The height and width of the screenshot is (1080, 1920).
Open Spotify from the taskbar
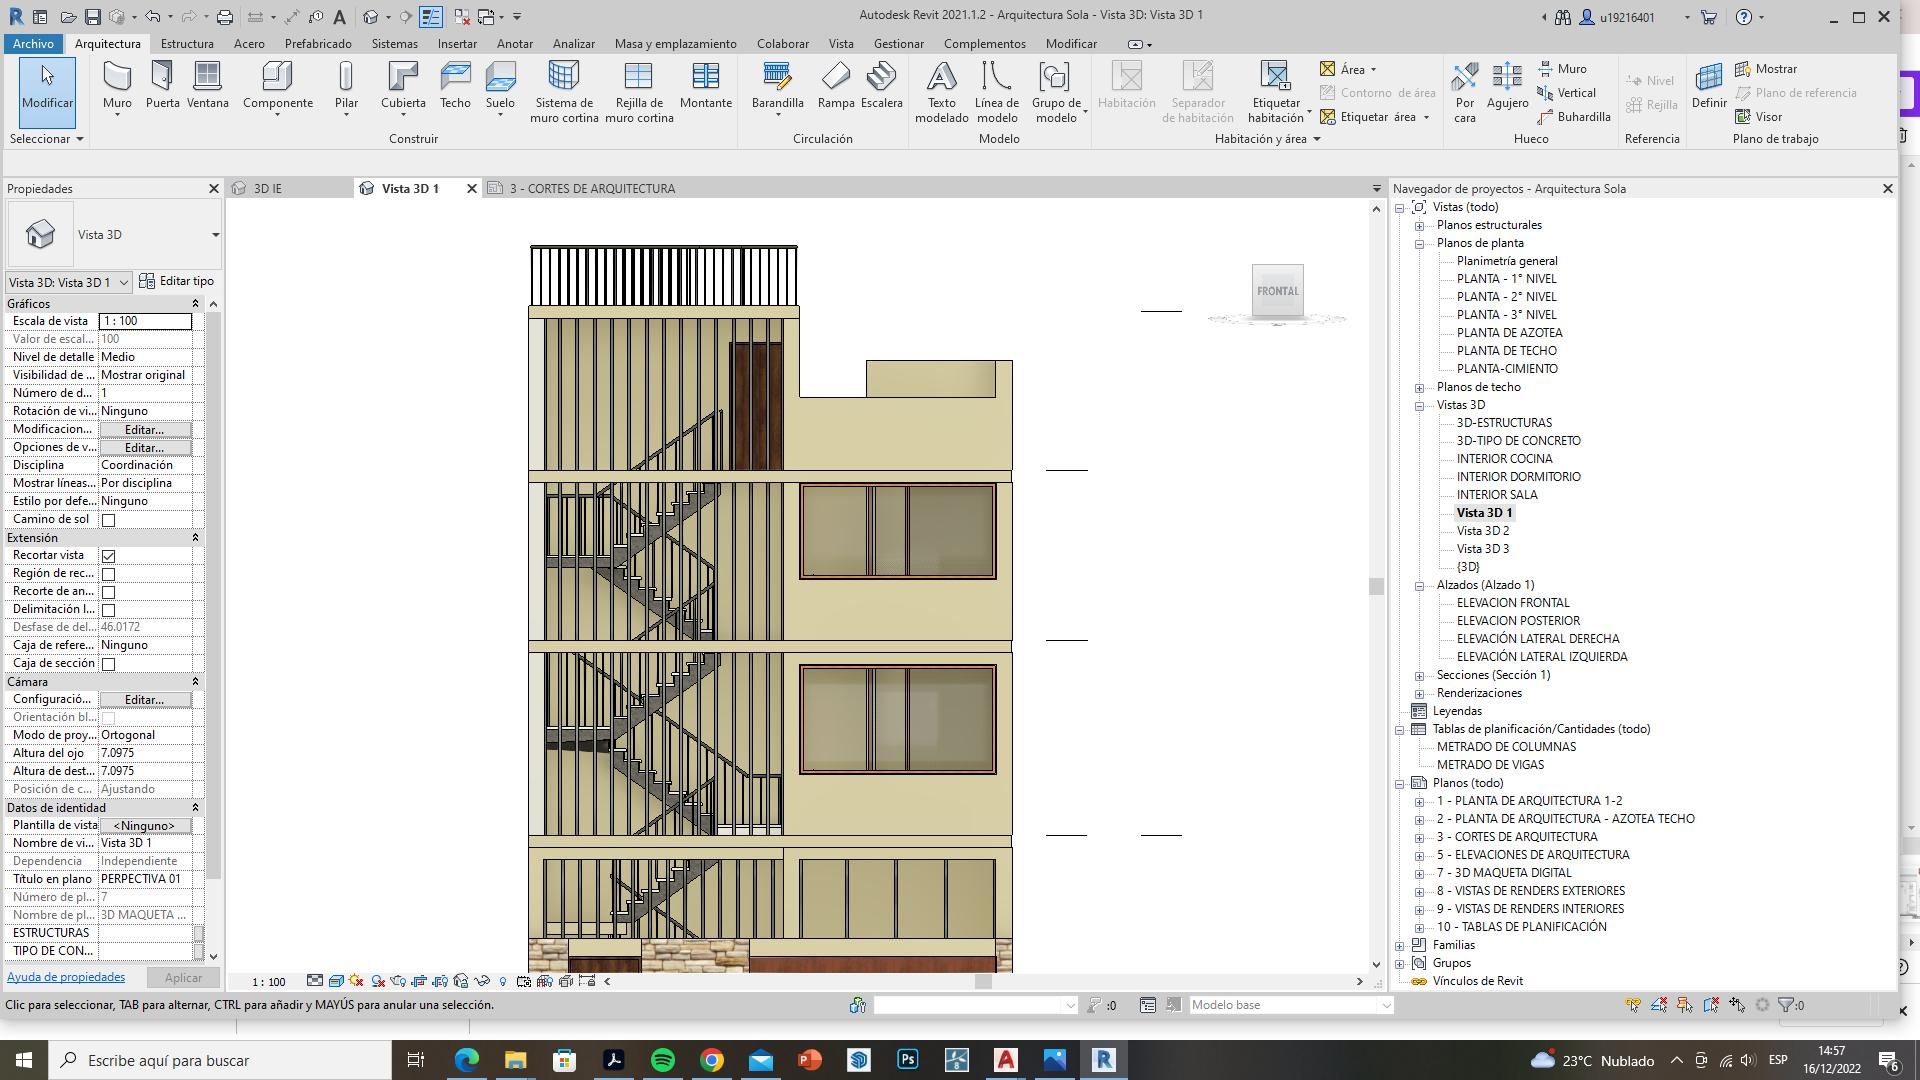663,1060
